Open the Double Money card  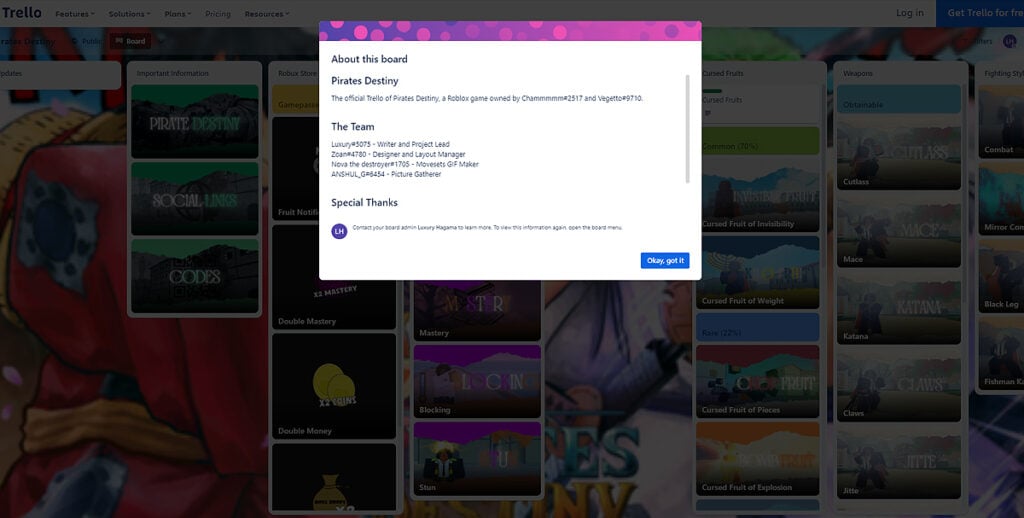(334, 387)
